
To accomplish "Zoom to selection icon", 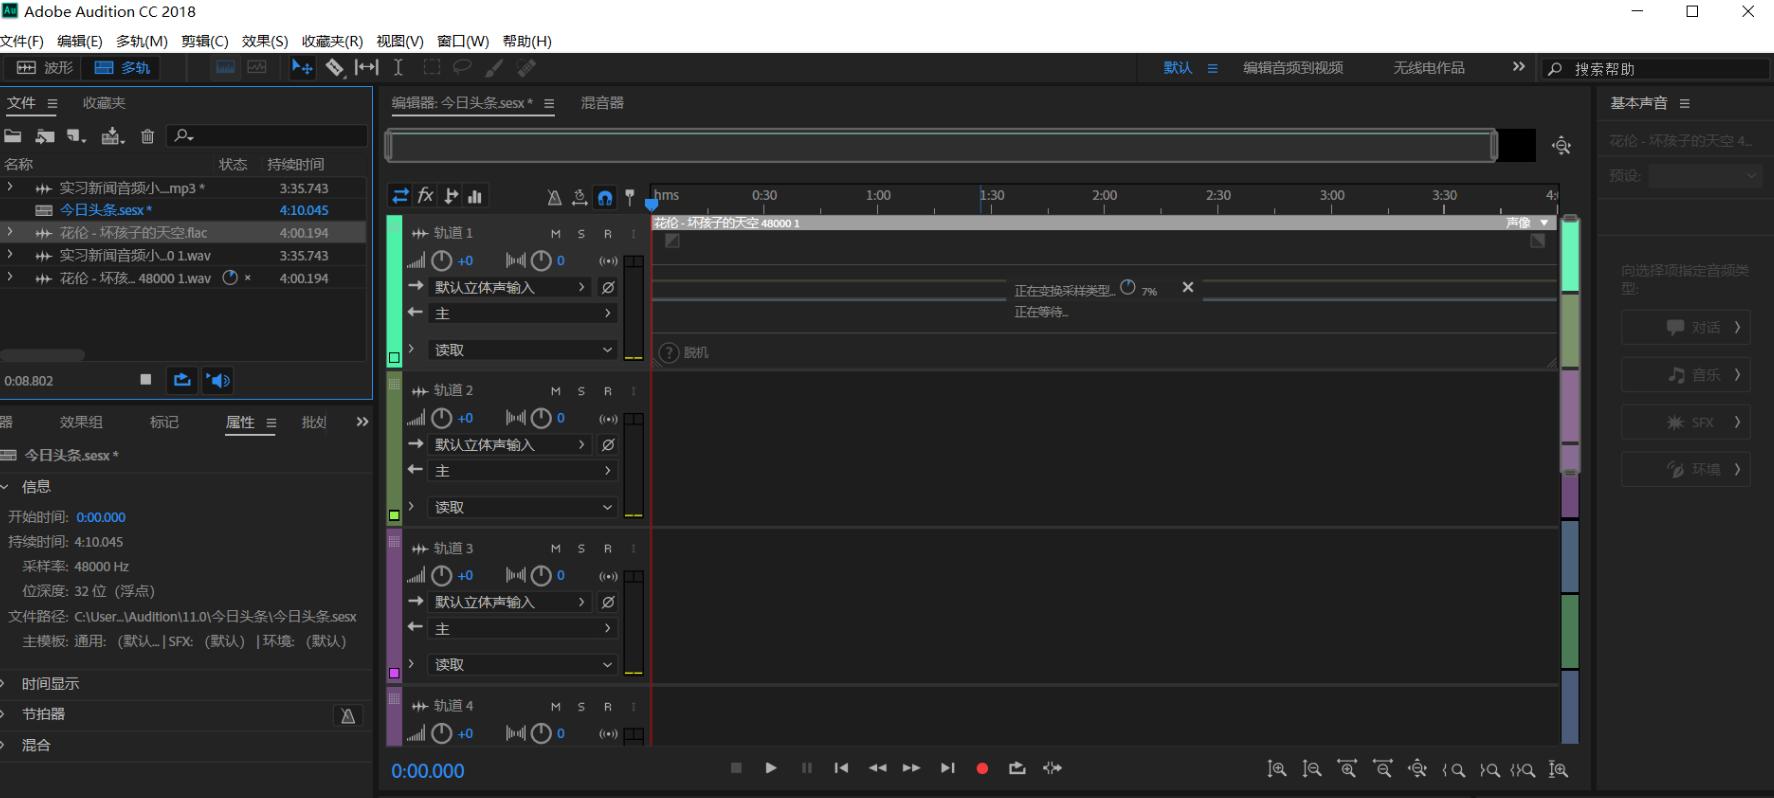I will click(1523, 770).
